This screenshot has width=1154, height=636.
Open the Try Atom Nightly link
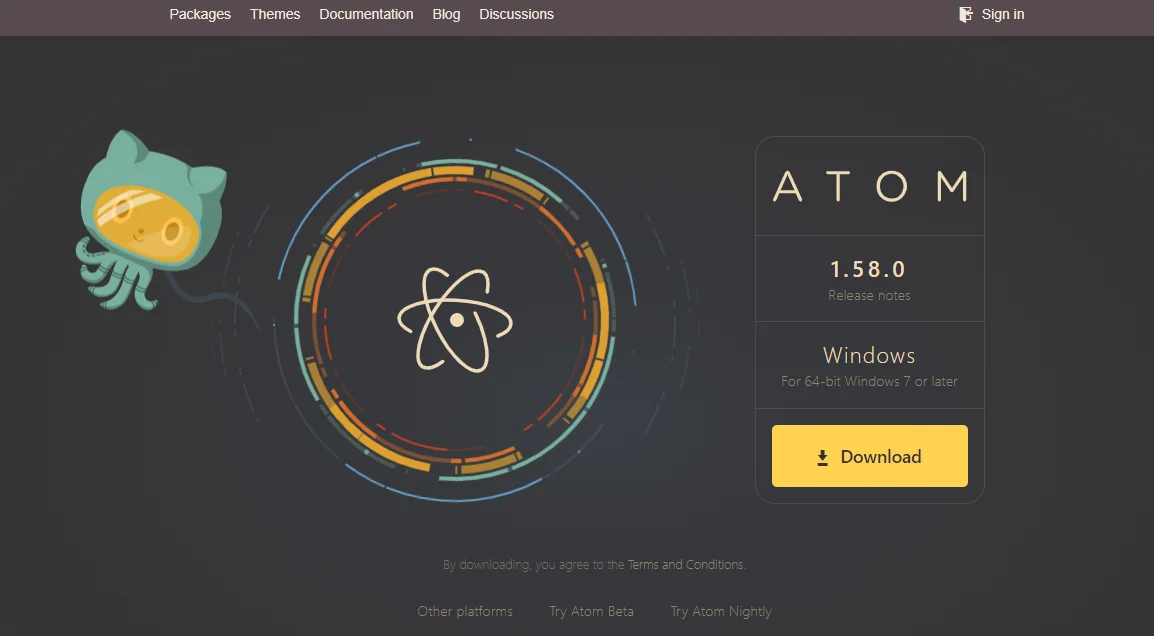(721, 611)
